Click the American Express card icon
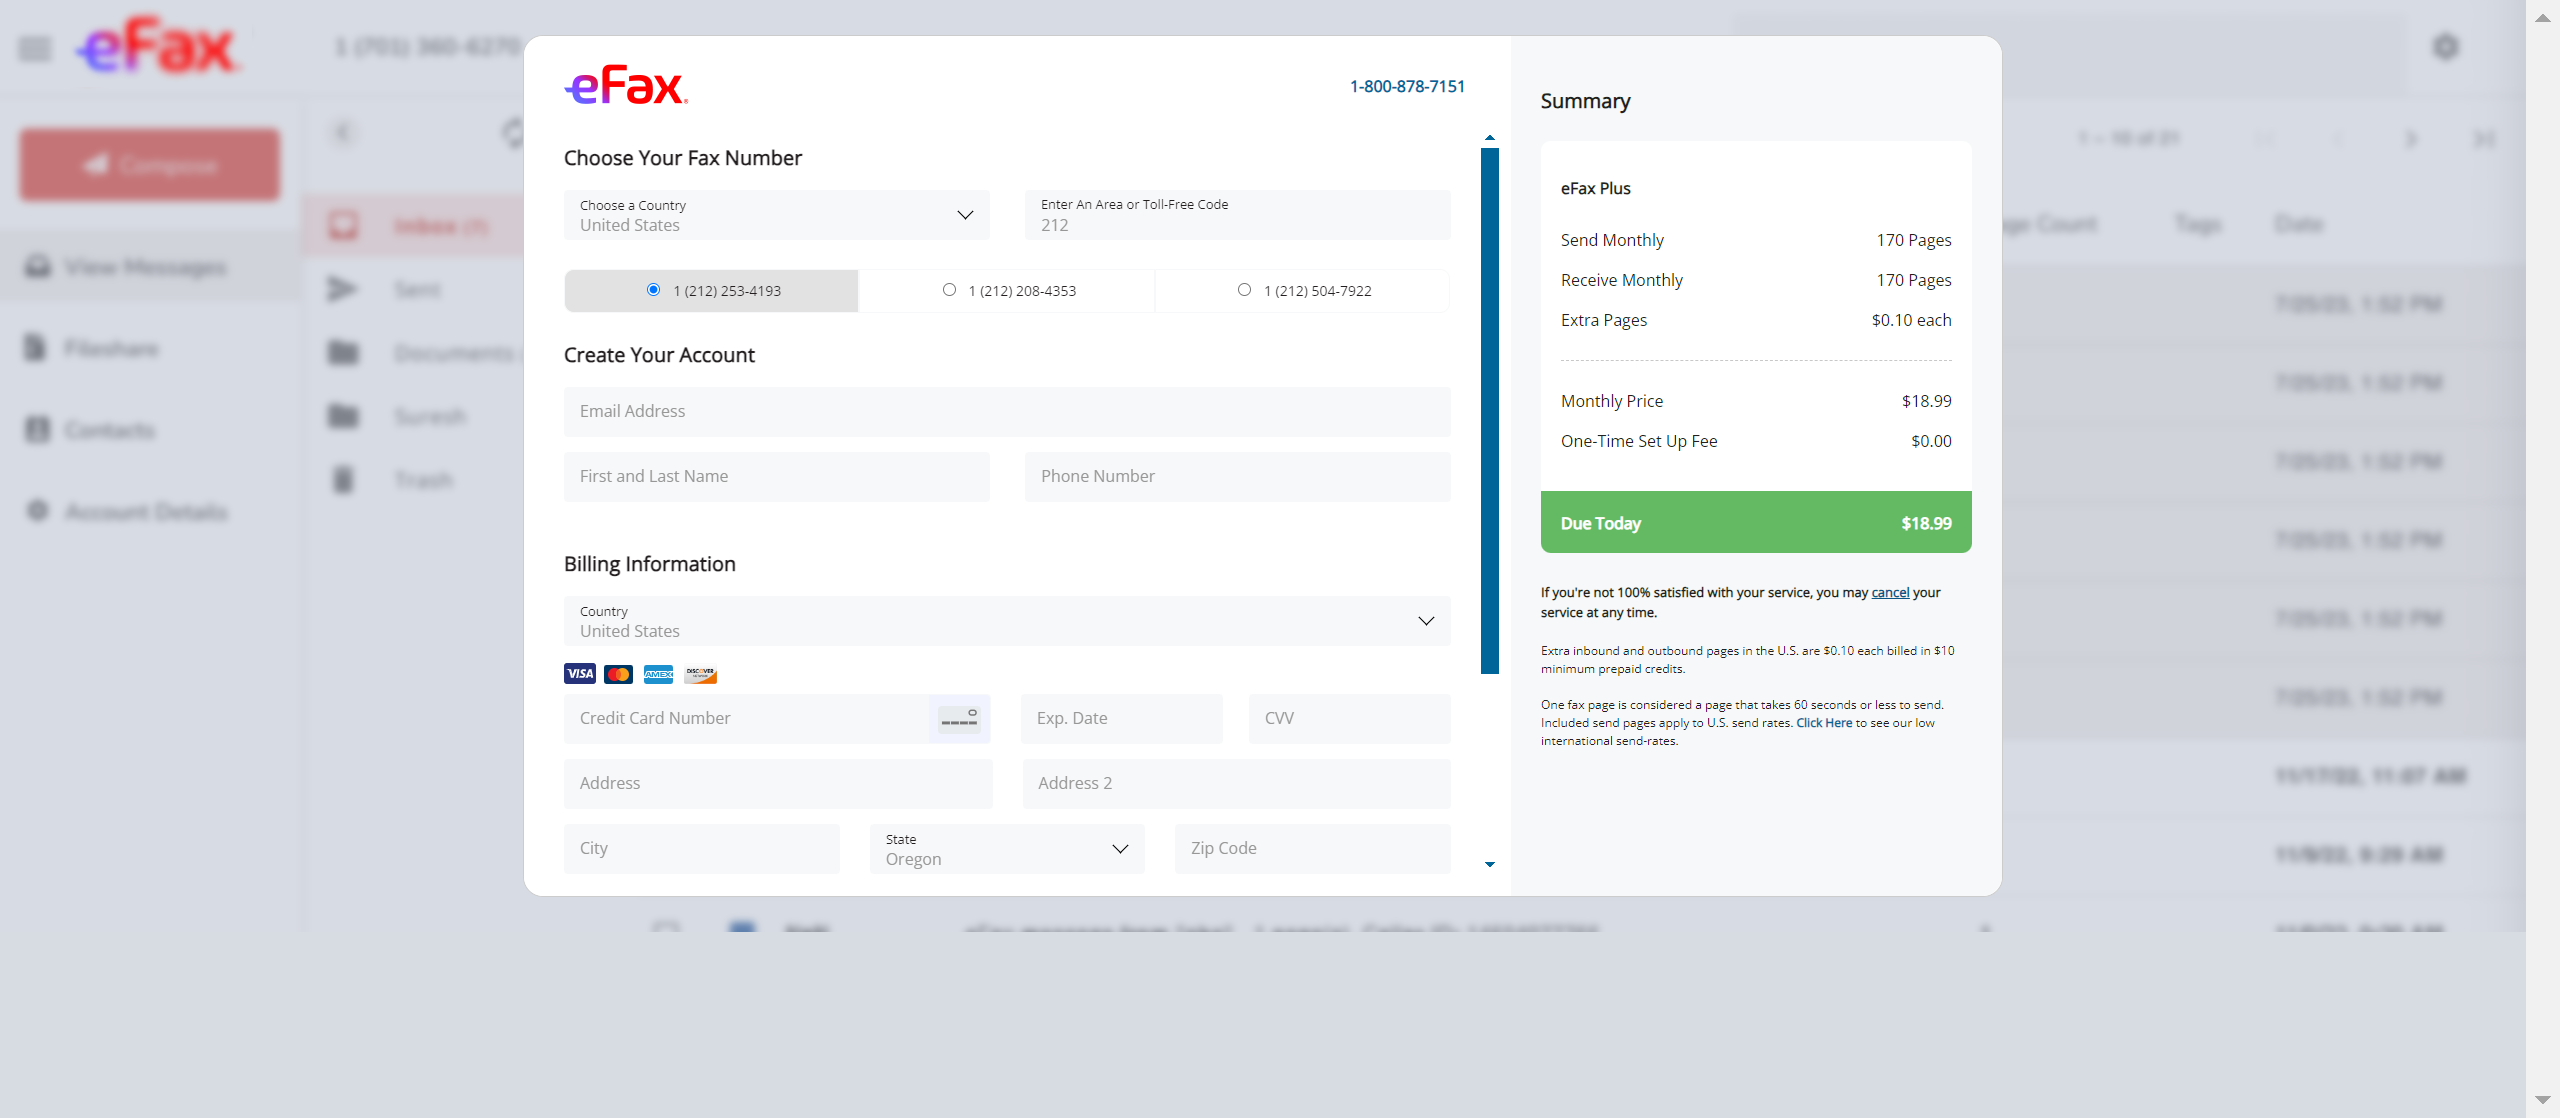 [658, 674]
